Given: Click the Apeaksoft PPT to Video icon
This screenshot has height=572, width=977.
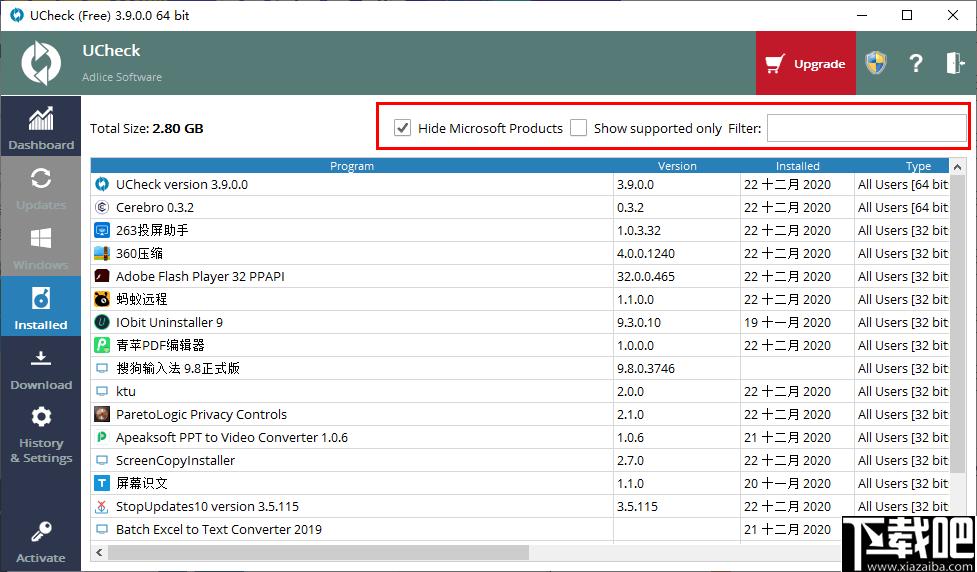Looking at the screenshot, I should (102, 437).
